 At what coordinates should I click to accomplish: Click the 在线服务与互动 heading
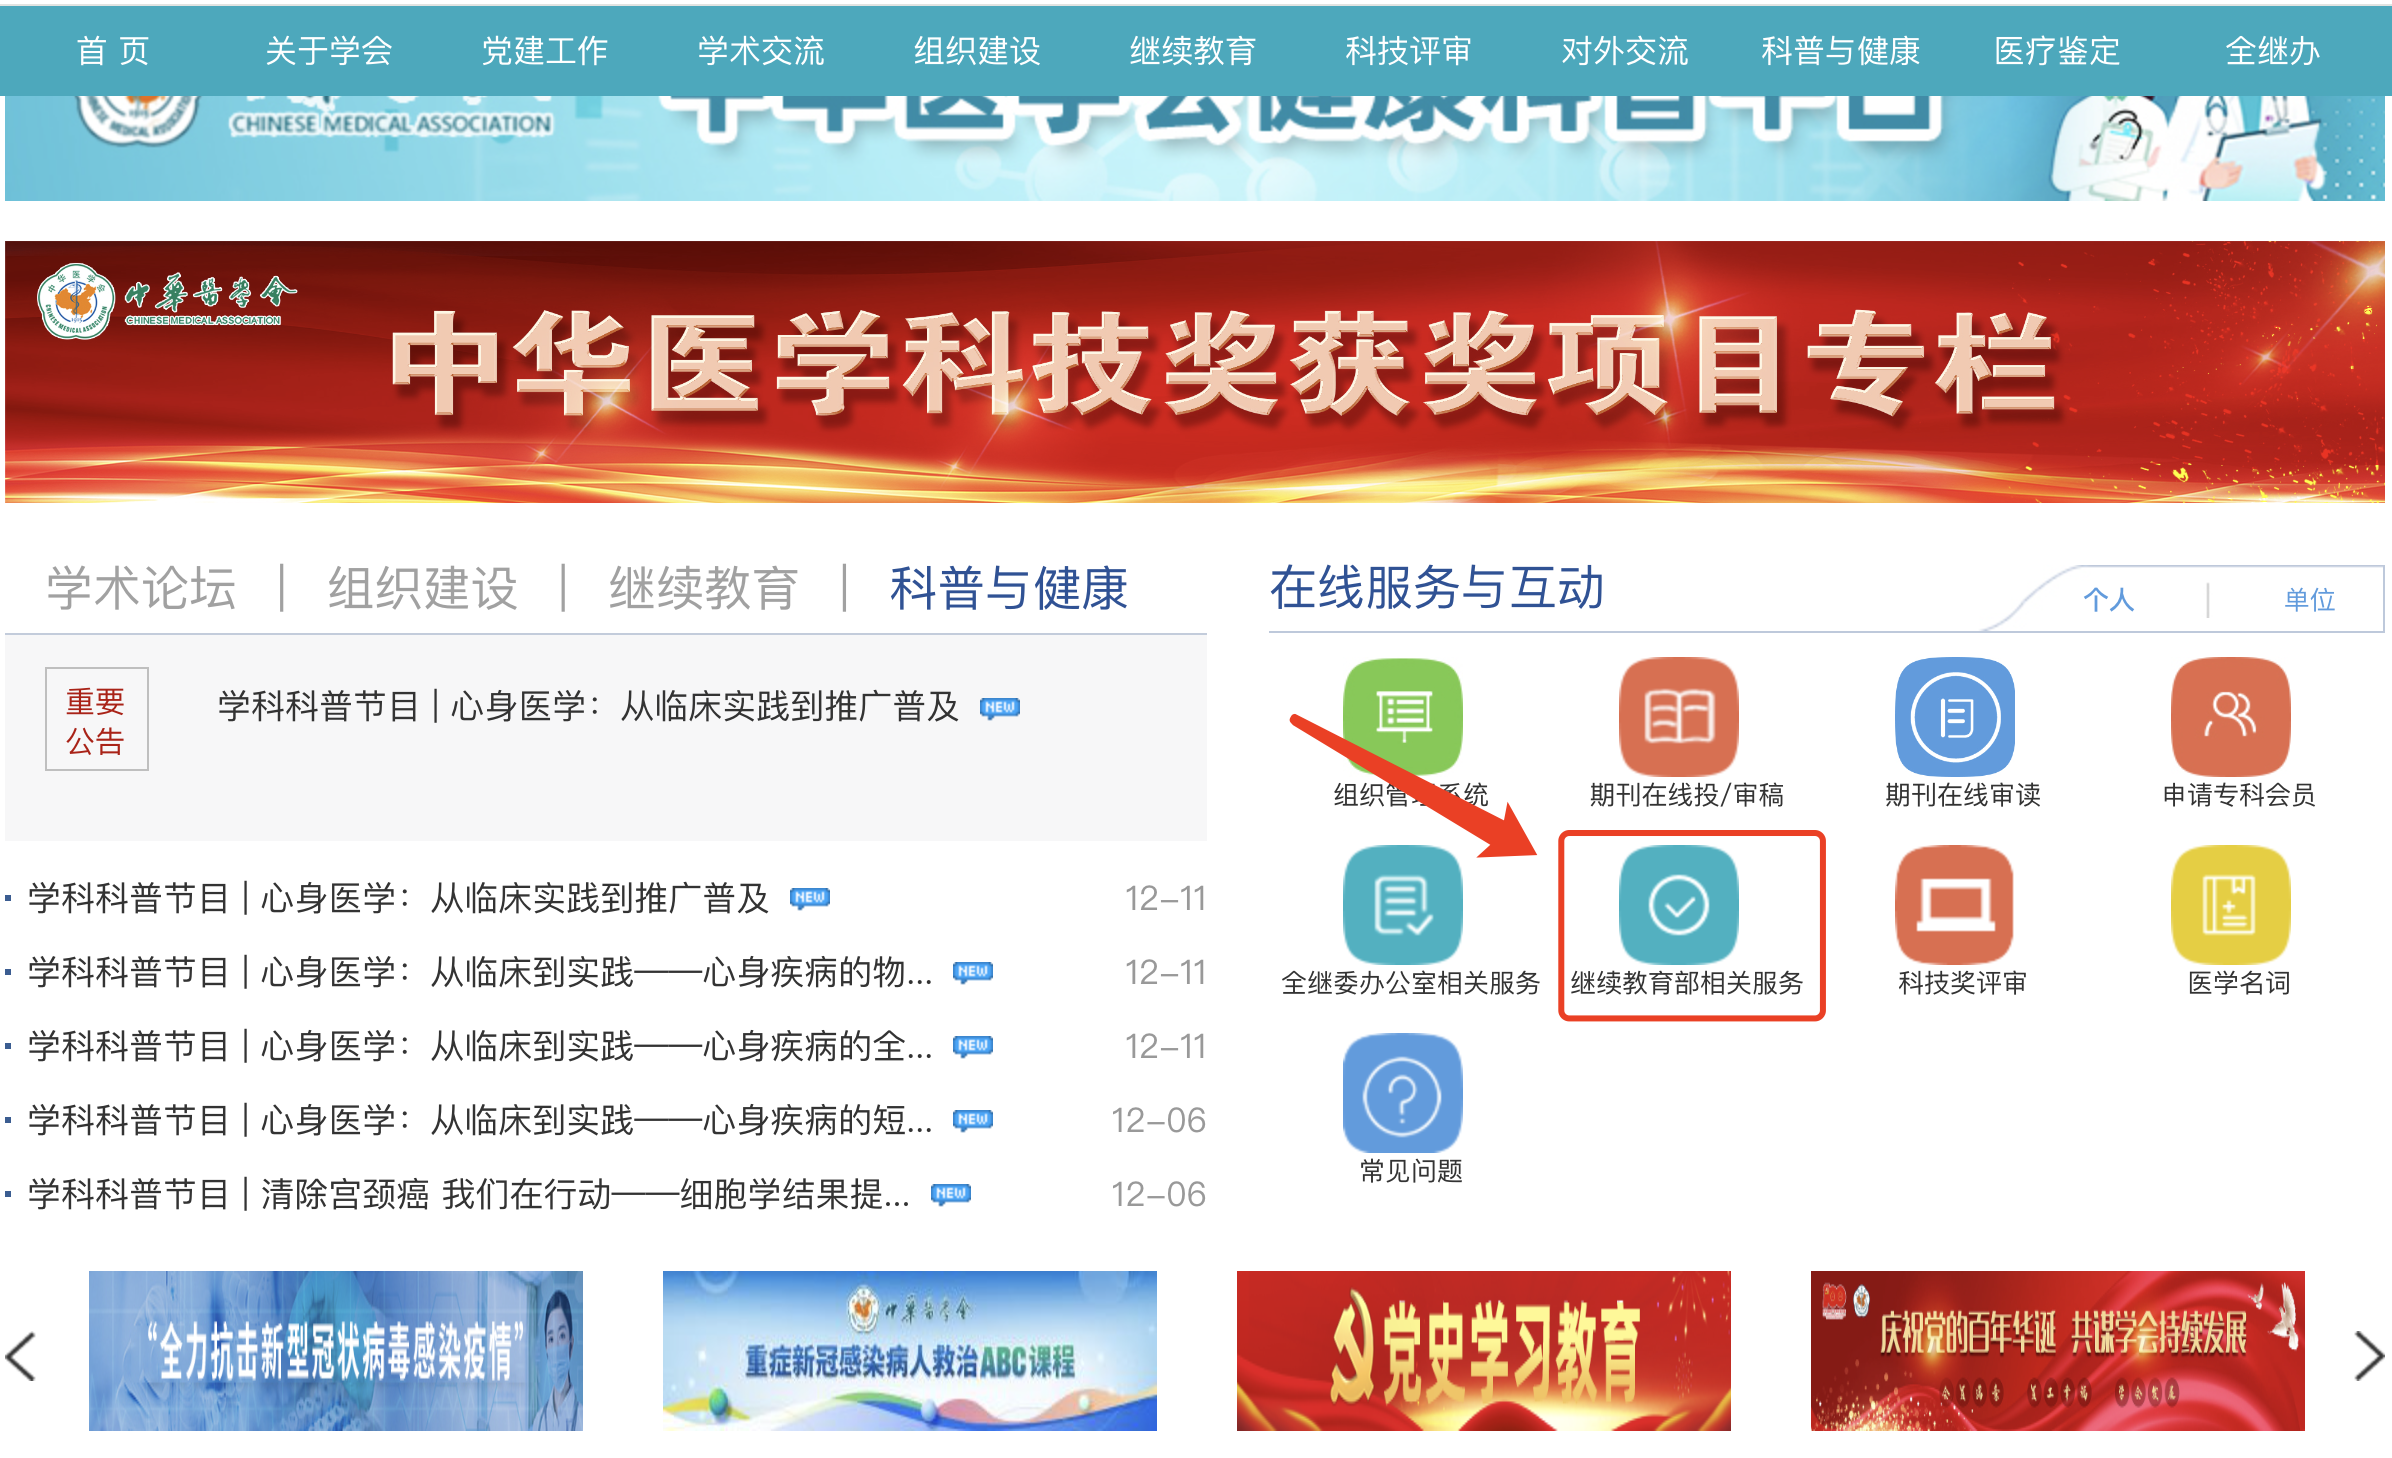click(1437, 588)
